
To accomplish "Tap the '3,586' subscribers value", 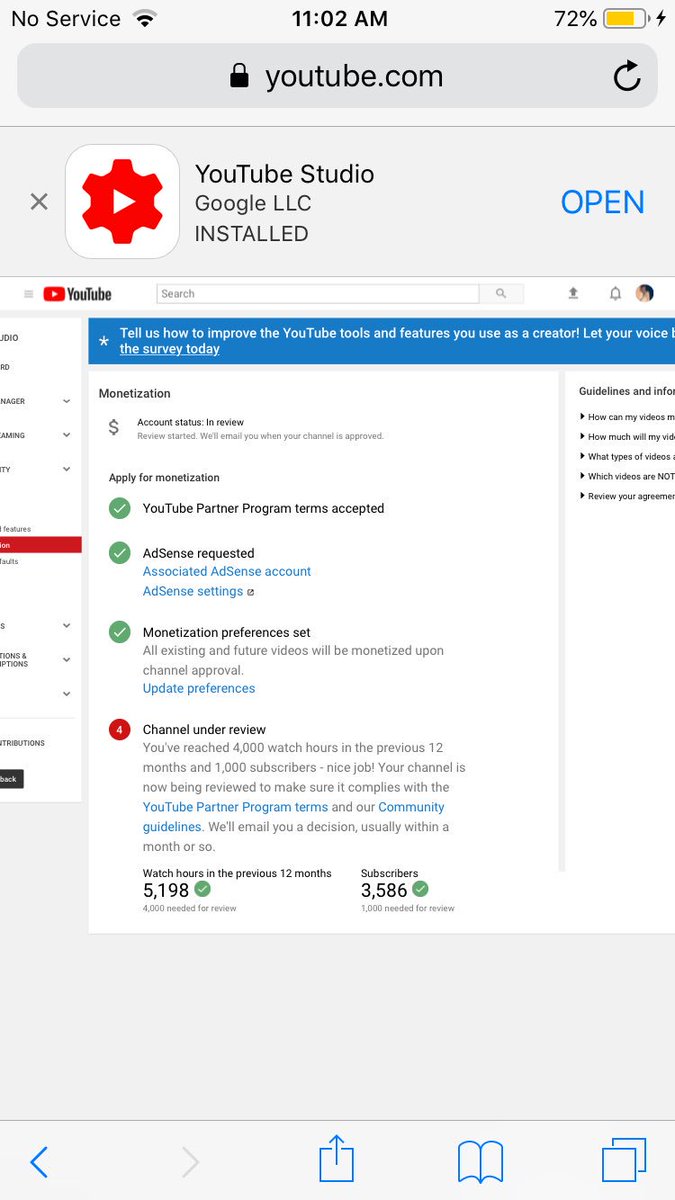I will pyautogui.click(x=384, y=889).
